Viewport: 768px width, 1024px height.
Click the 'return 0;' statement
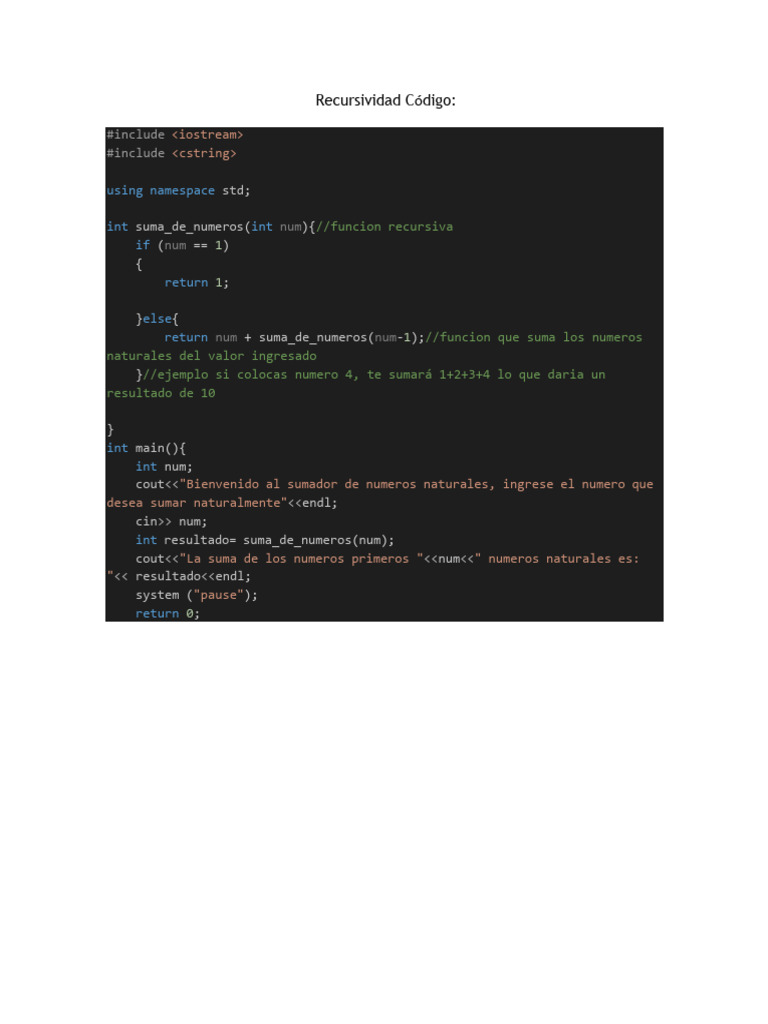pos(167,614)
